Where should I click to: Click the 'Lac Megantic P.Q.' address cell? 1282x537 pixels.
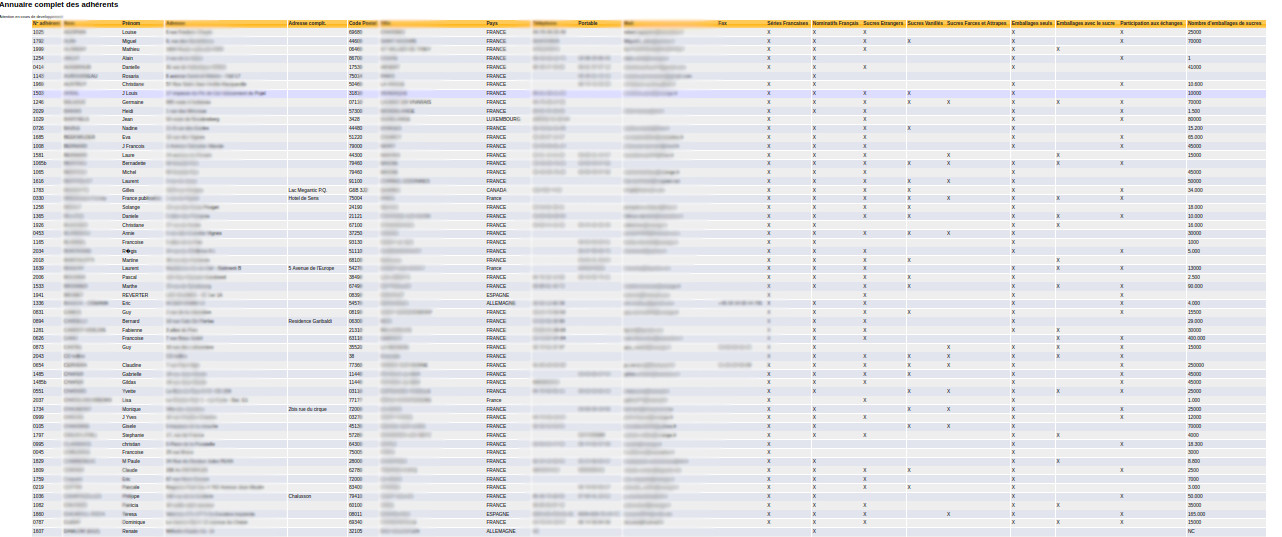click(307, 189)
